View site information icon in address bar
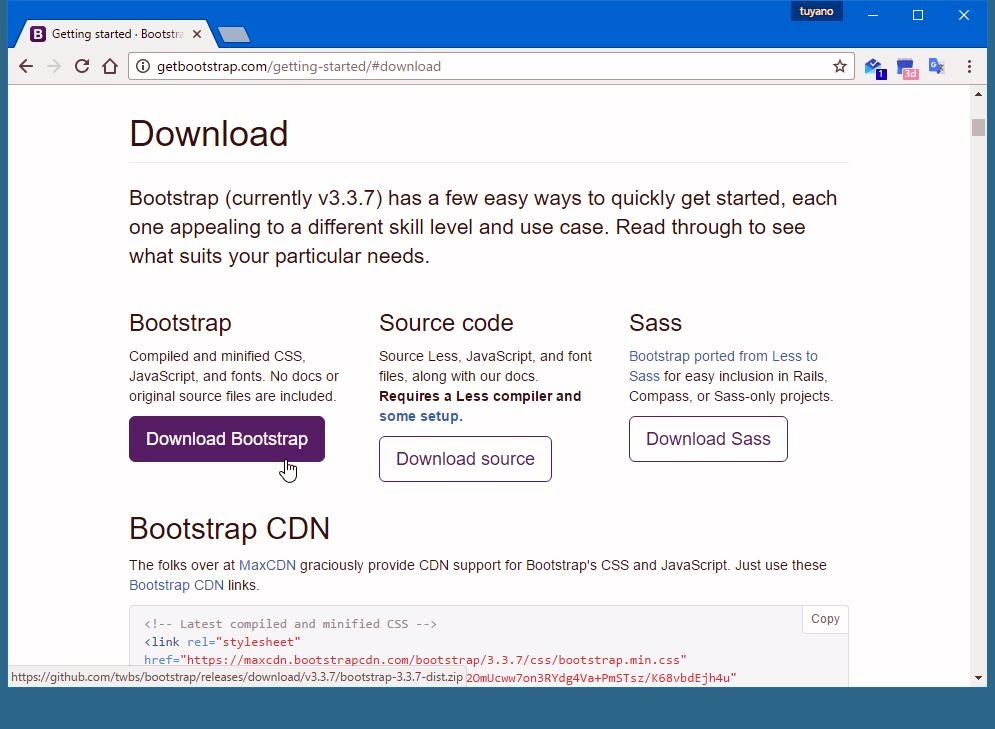Image resolution: width=995 pixels, height=729 pixels. [143, 66]
